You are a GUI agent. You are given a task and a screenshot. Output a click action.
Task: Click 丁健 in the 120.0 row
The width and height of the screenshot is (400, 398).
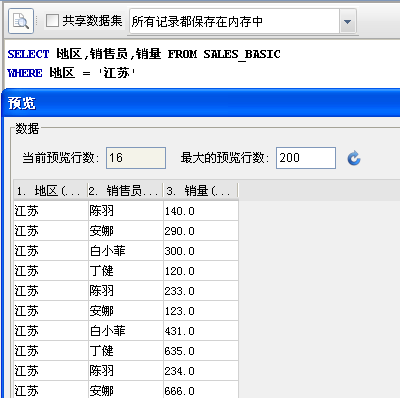(126, 271)
